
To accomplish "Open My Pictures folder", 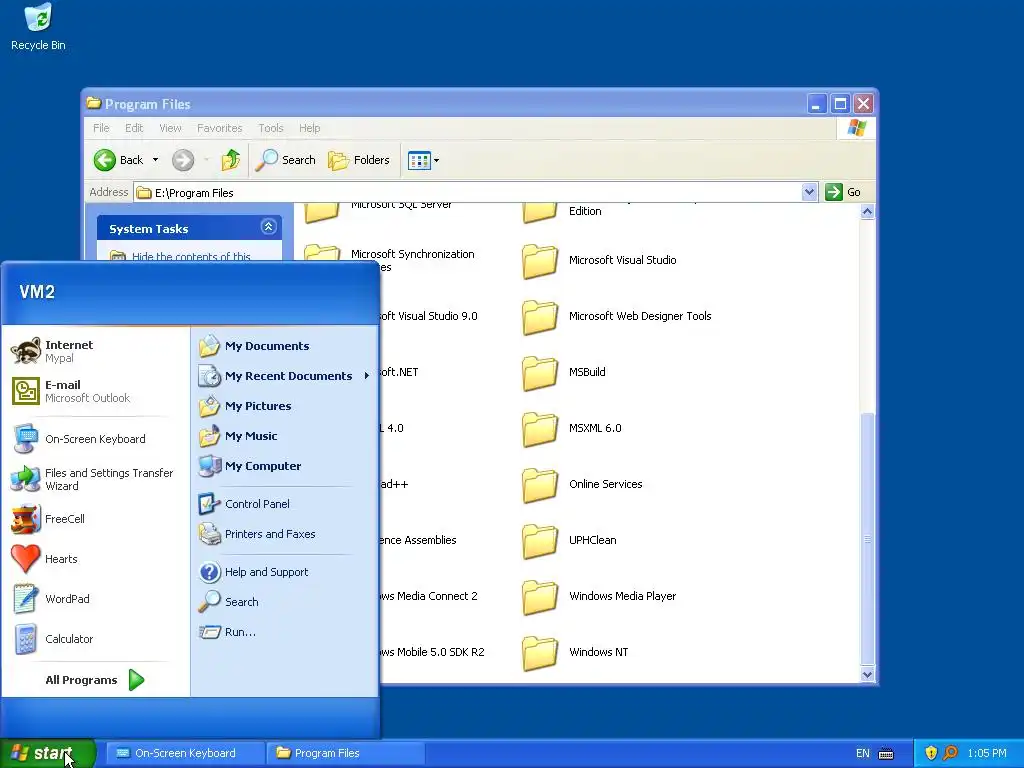I will [x=284, y=406].
